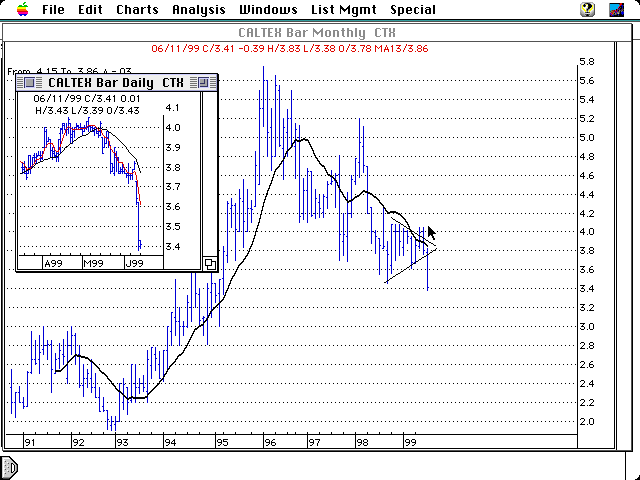Image resolution: width=640 pixels, height=480 pixels.
Task: Click the 97 year label on time axis
Action: (314, 442)
